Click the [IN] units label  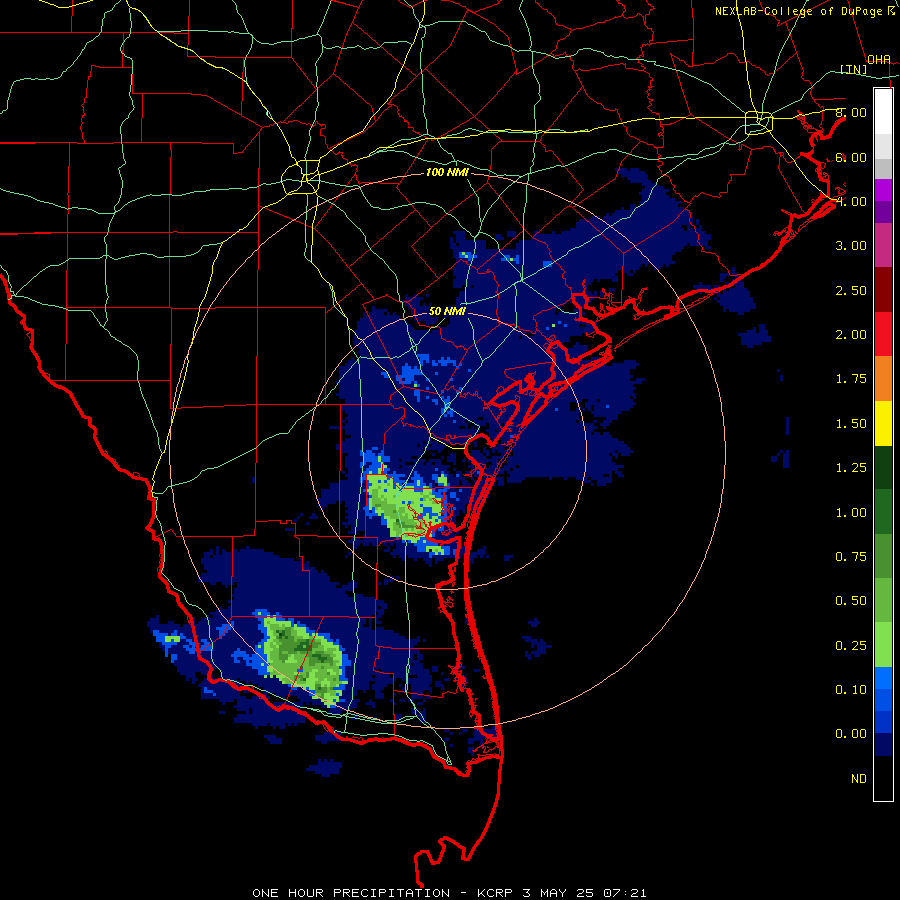pos(854,69)
